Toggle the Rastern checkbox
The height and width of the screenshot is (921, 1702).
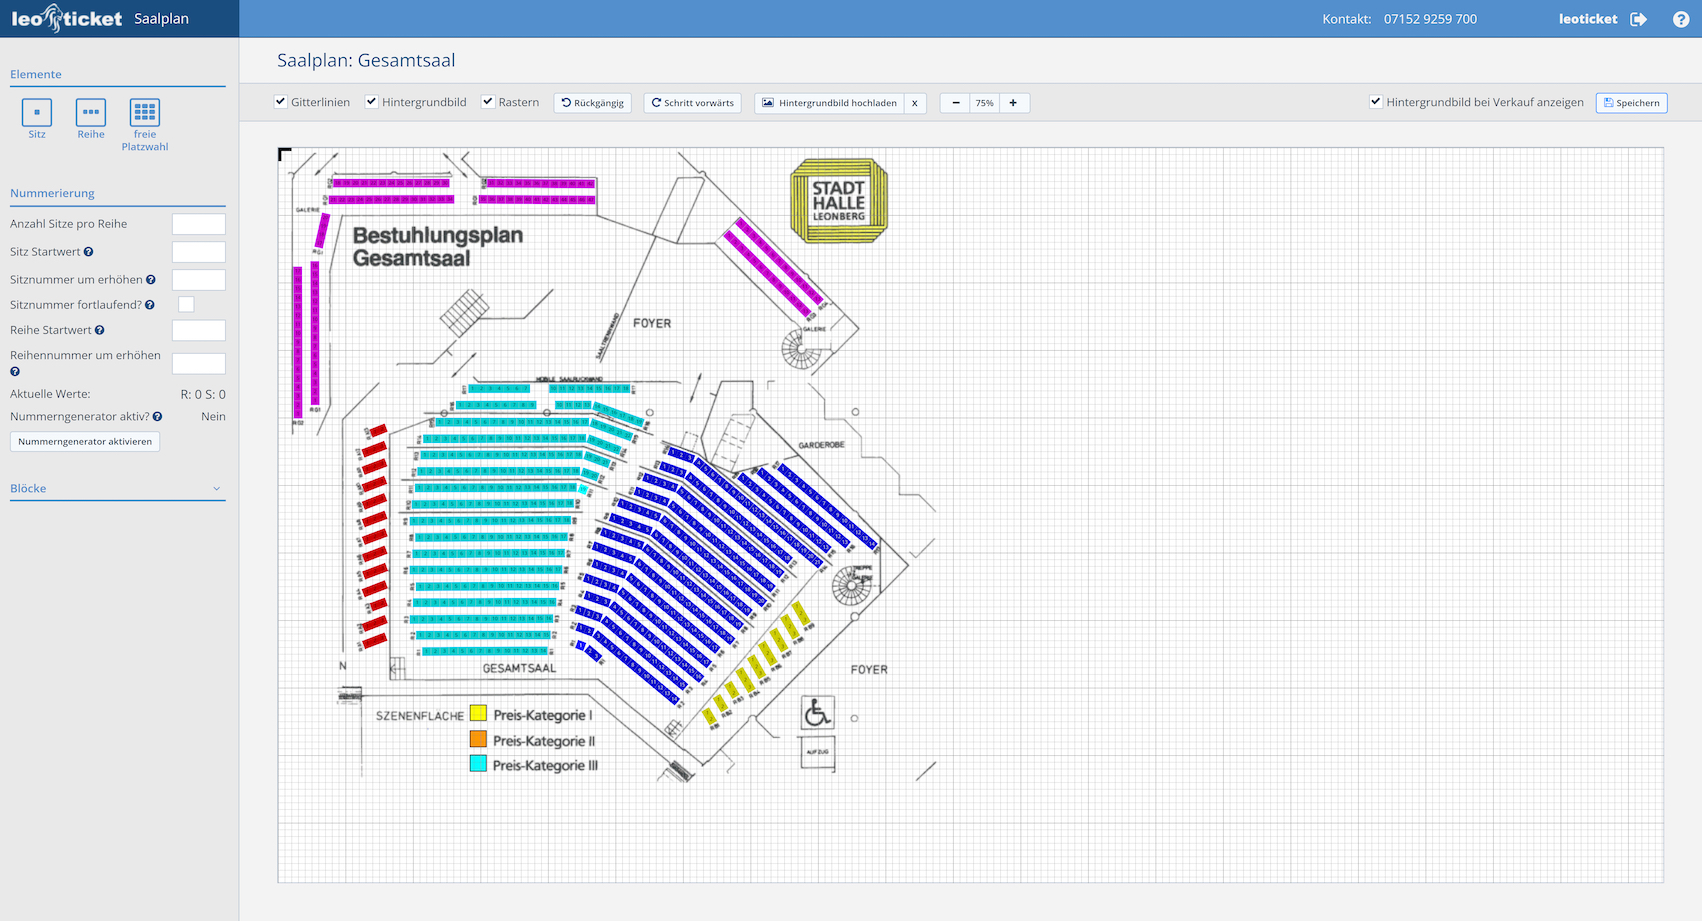[488, 102]
